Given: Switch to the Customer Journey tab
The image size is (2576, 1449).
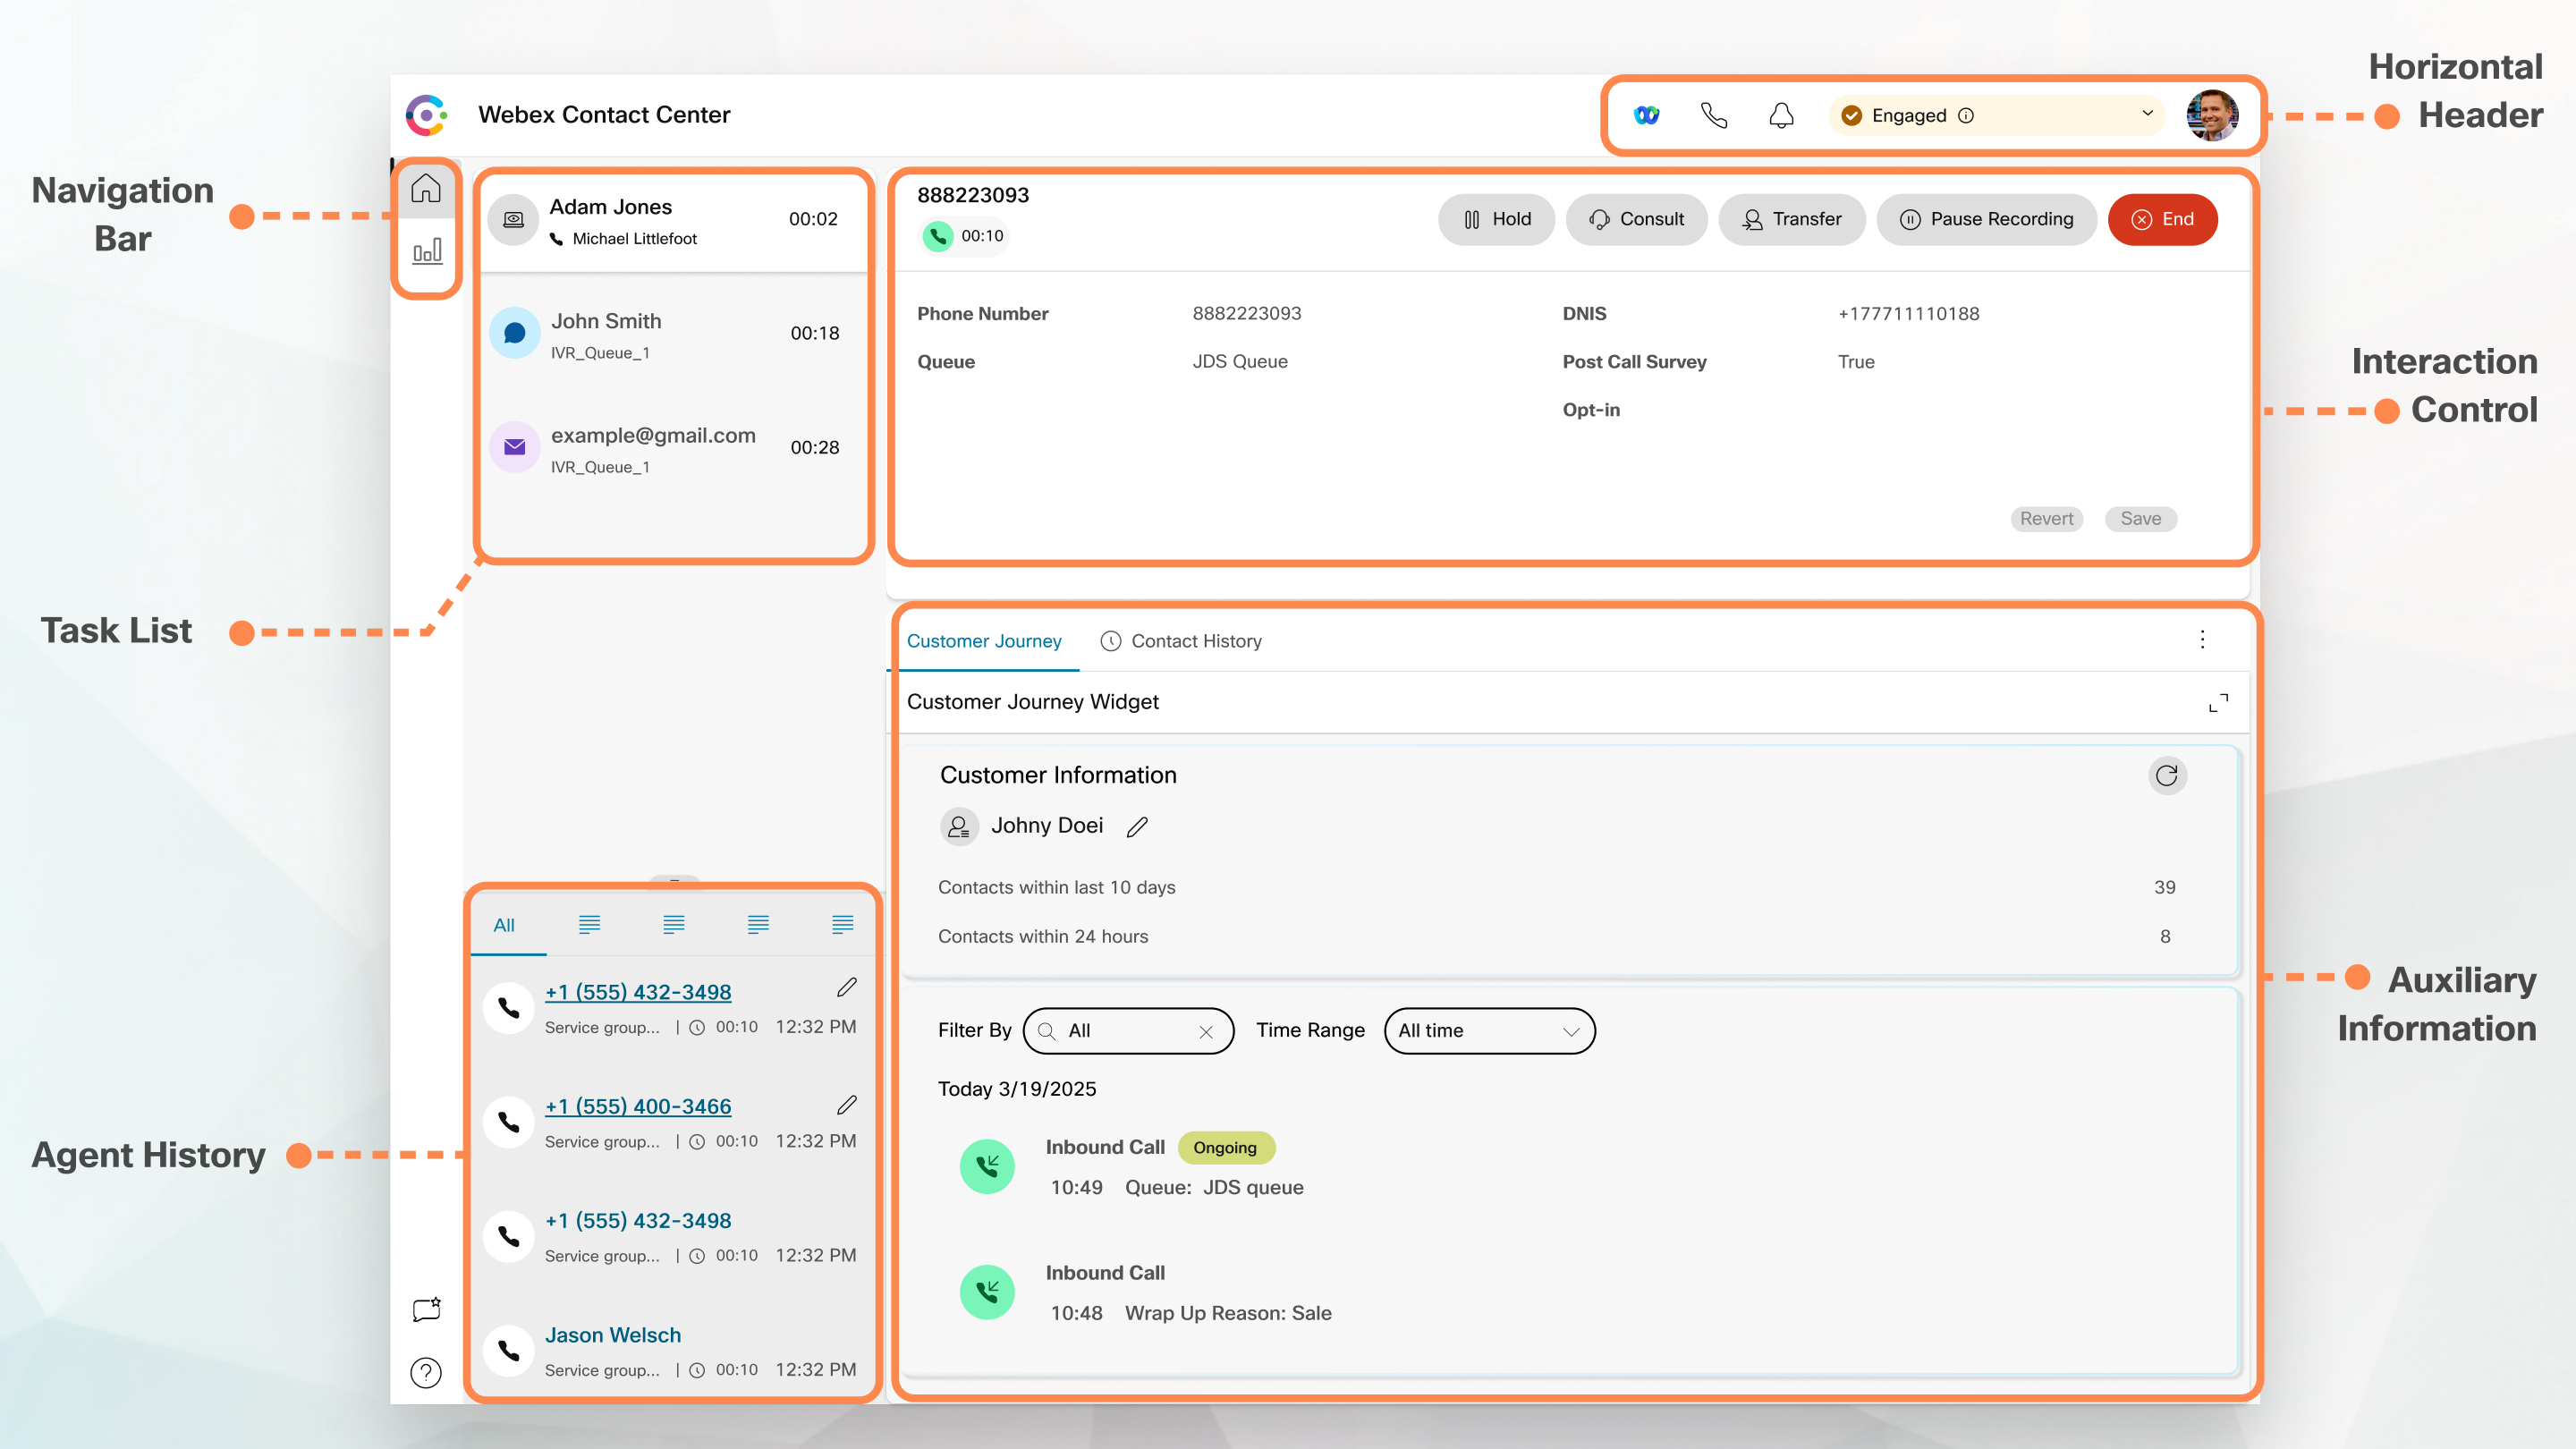Looking at the screenshot, I should 983,641.
